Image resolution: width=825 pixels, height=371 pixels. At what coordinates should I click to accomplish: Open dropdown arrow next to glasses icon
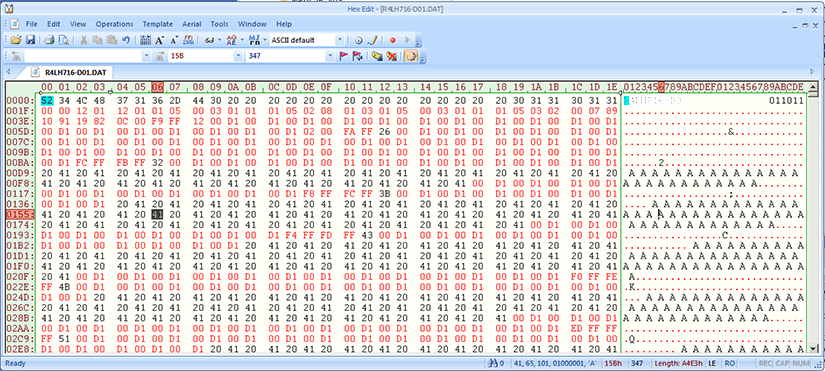click(219, 40)
